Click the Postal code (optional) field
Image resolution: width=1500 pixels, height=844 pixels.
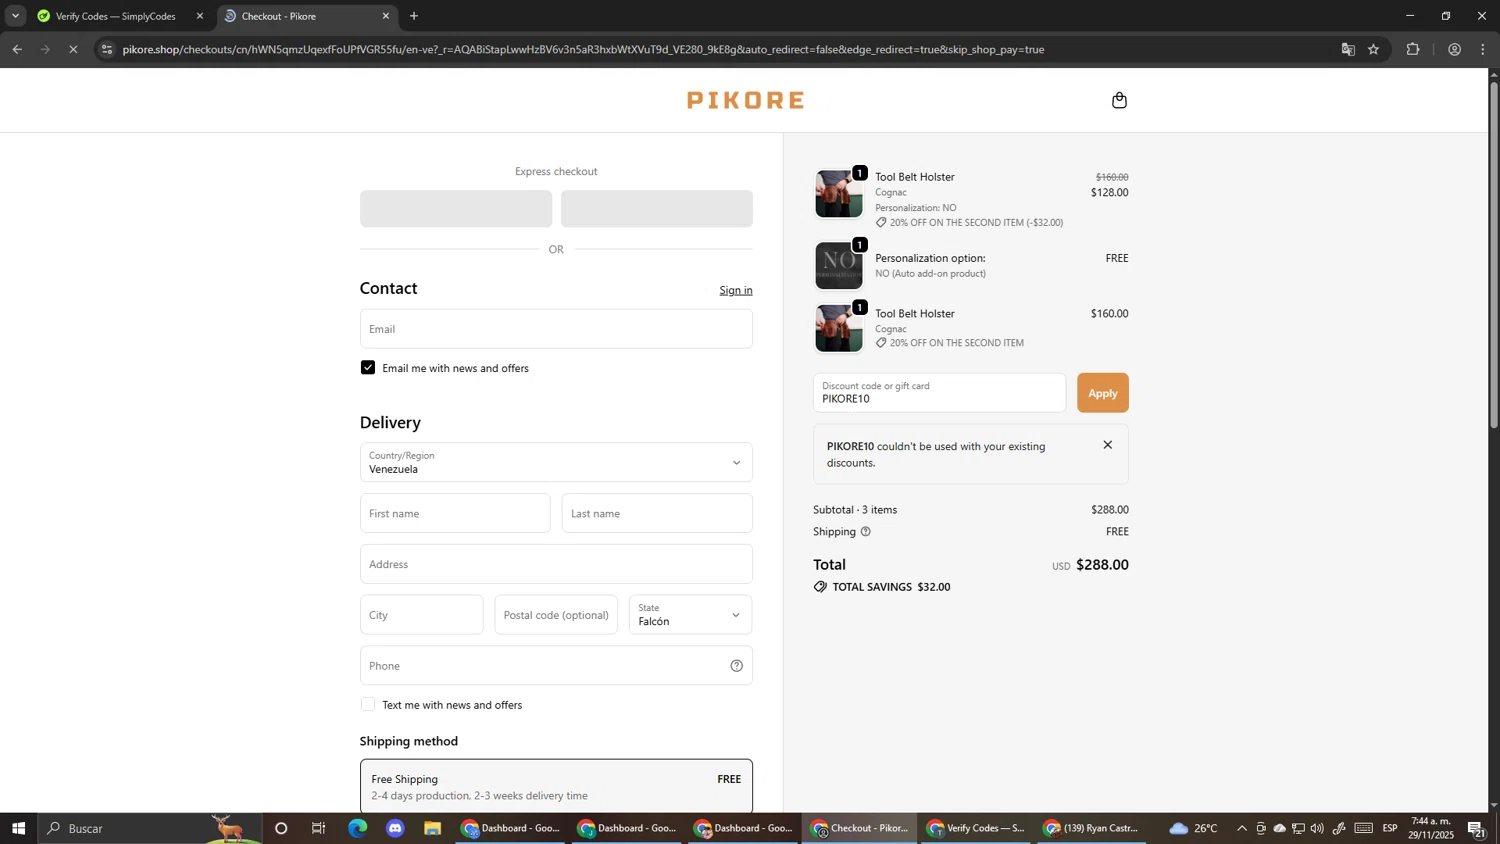556,615
